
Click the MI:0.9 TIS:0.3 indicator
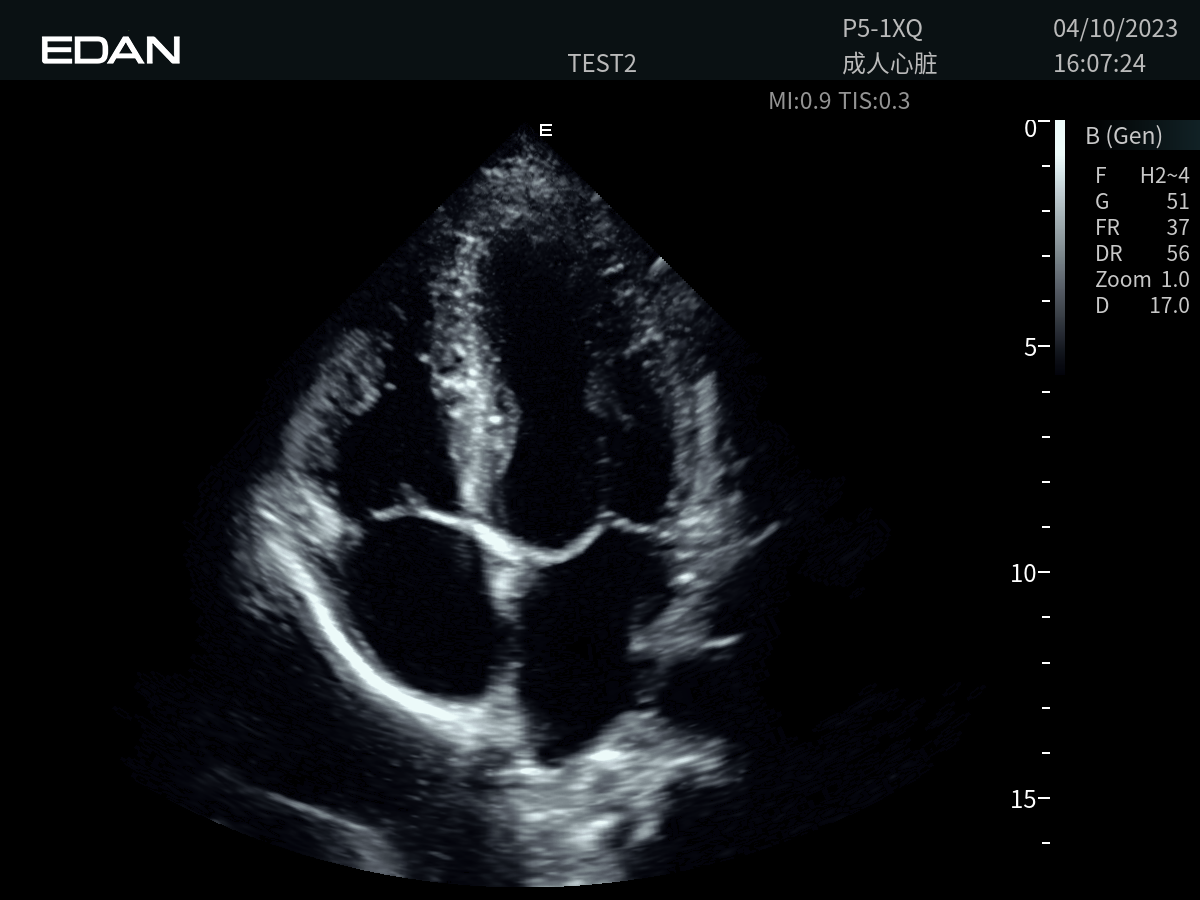(839, 101)
